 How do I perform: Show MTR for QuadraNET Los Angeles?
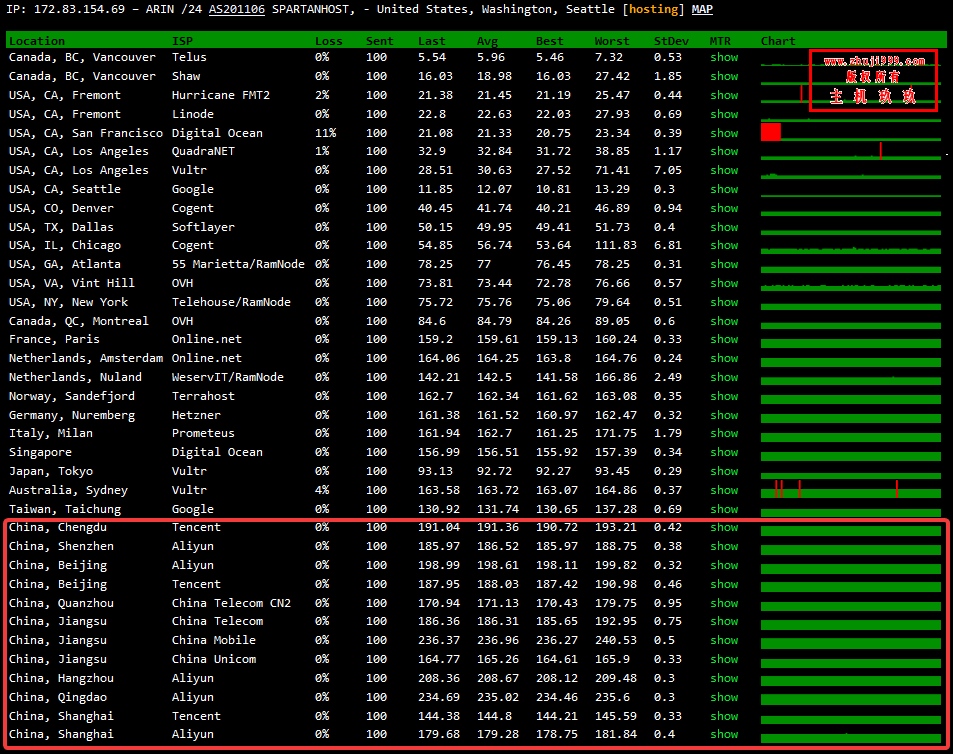[x=724, y=152]
